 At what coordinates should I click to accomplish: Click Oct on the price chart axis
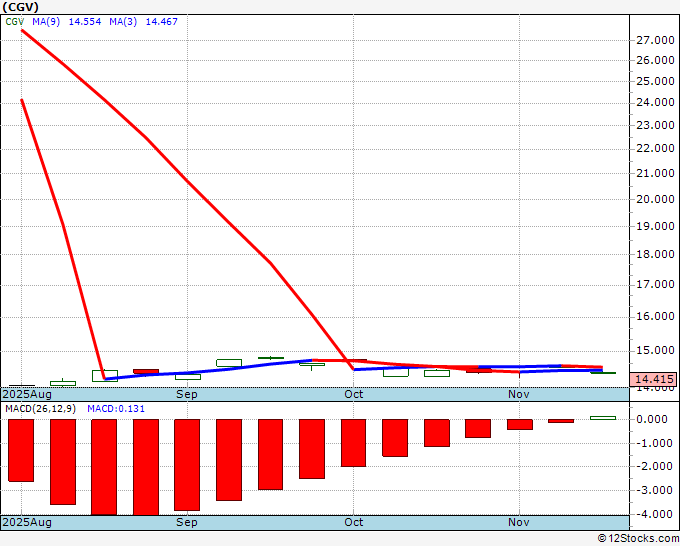[353, 394]
